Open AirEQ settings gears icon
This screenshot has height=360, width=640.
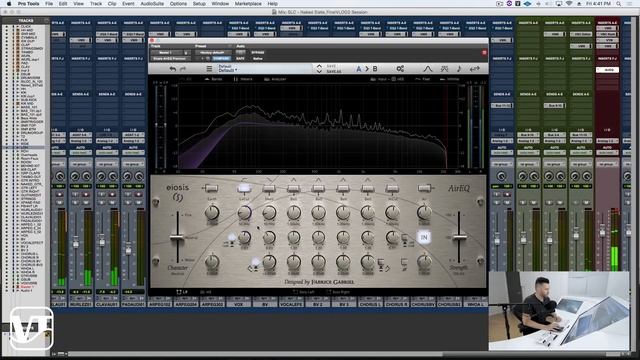pos(400,69)
